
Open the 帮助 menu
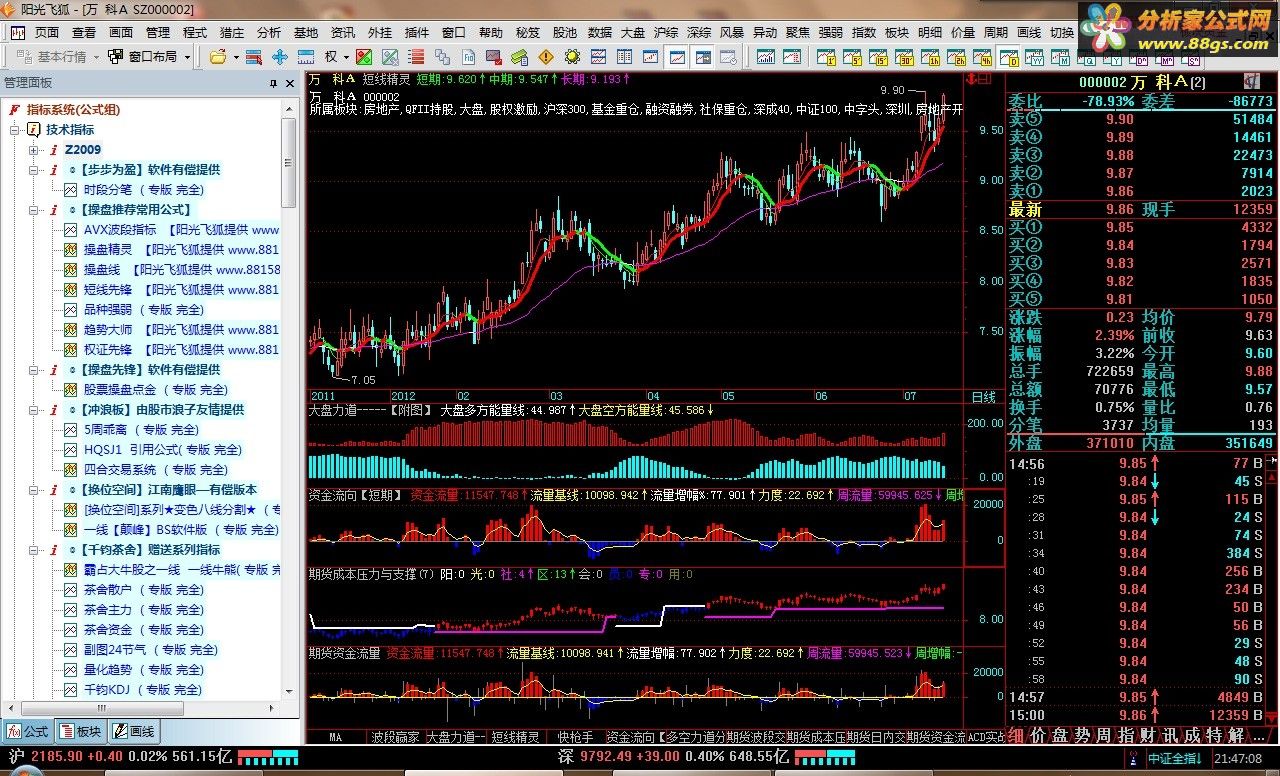[x=491, y=32]
